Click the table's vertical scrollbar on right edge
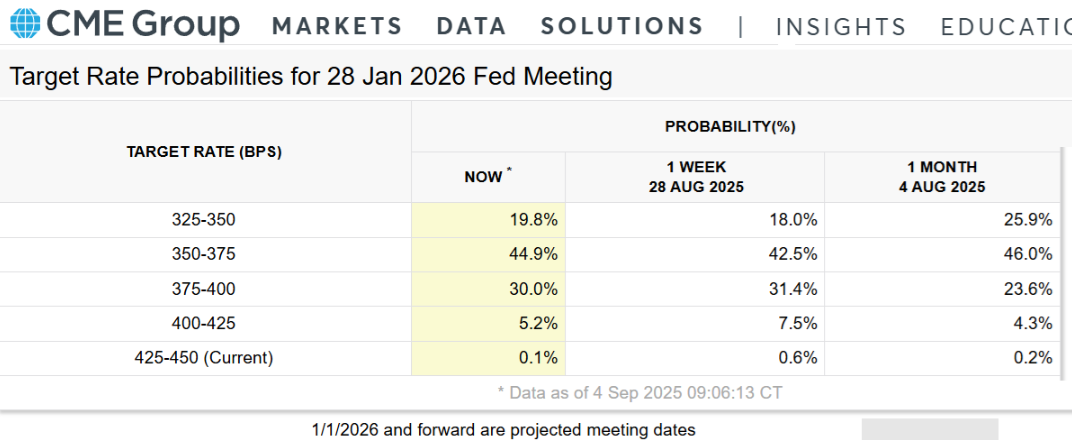Image resolution: width=1072 pixels, height=440 pixels. [1065, 260]
